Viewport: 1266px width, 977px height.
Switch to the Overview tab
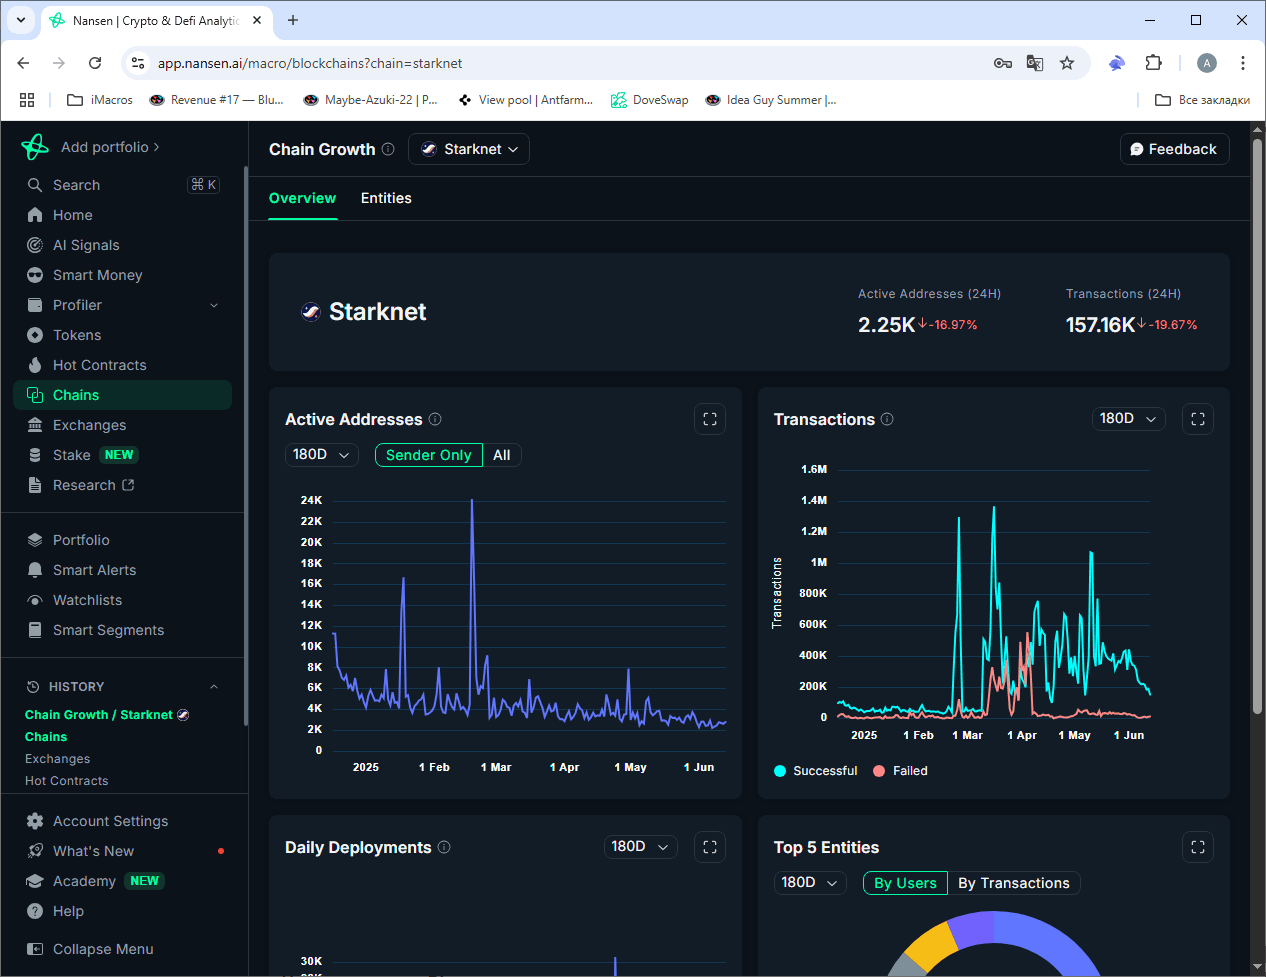pos(302,198)
